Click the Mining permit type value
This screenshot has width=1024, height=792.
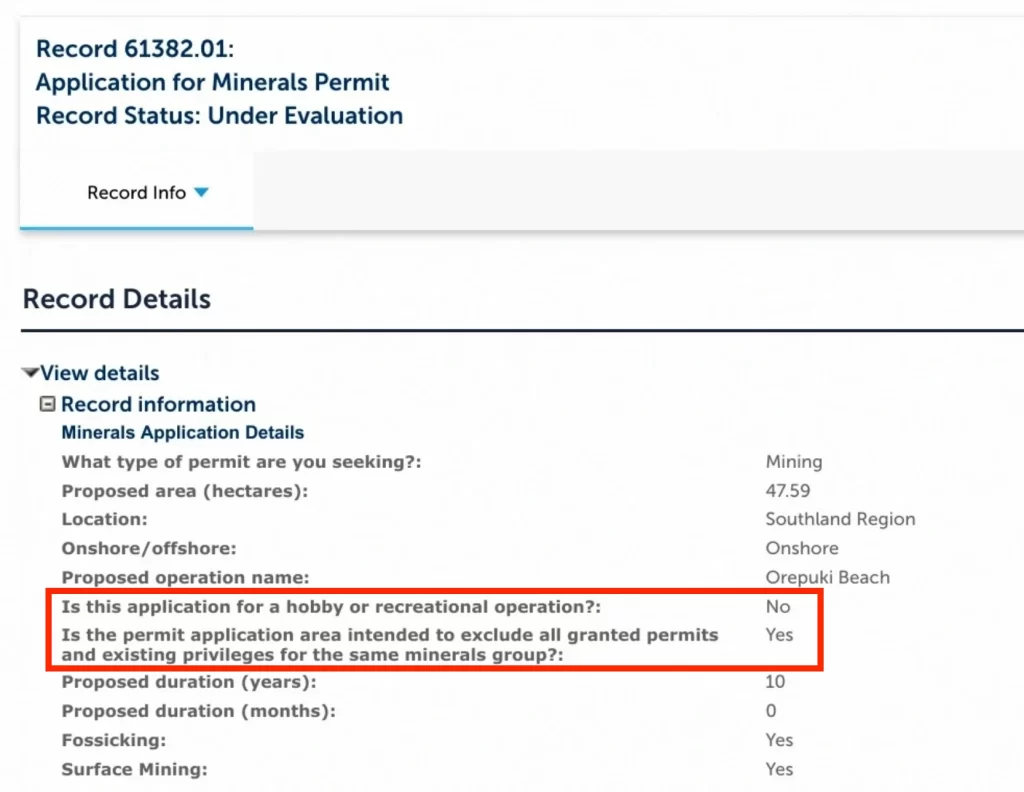point(794,462)
